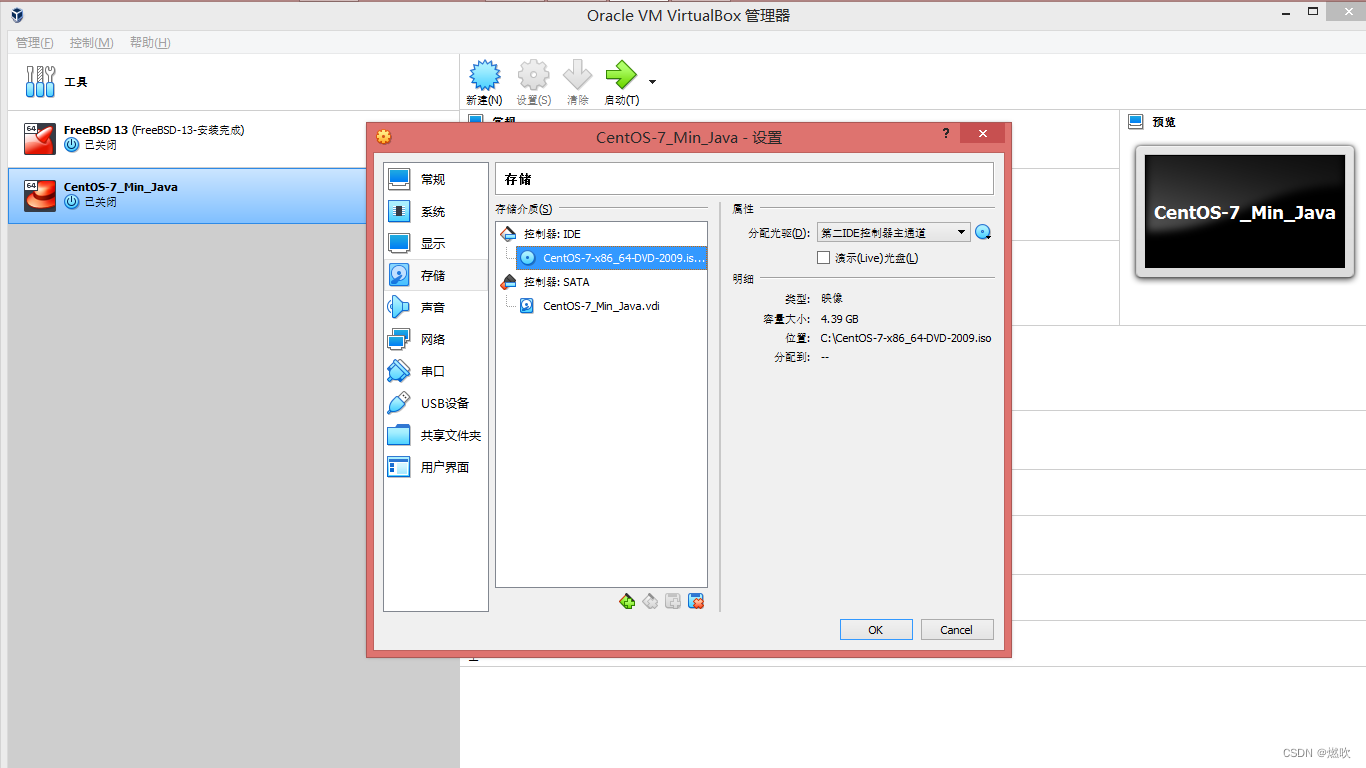
Task: Click the Cancel button
Action: (956, 630)
